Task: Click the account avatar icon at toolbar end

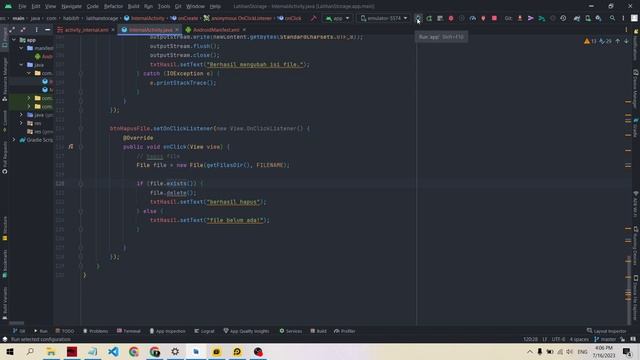Action: click(634, 18)
